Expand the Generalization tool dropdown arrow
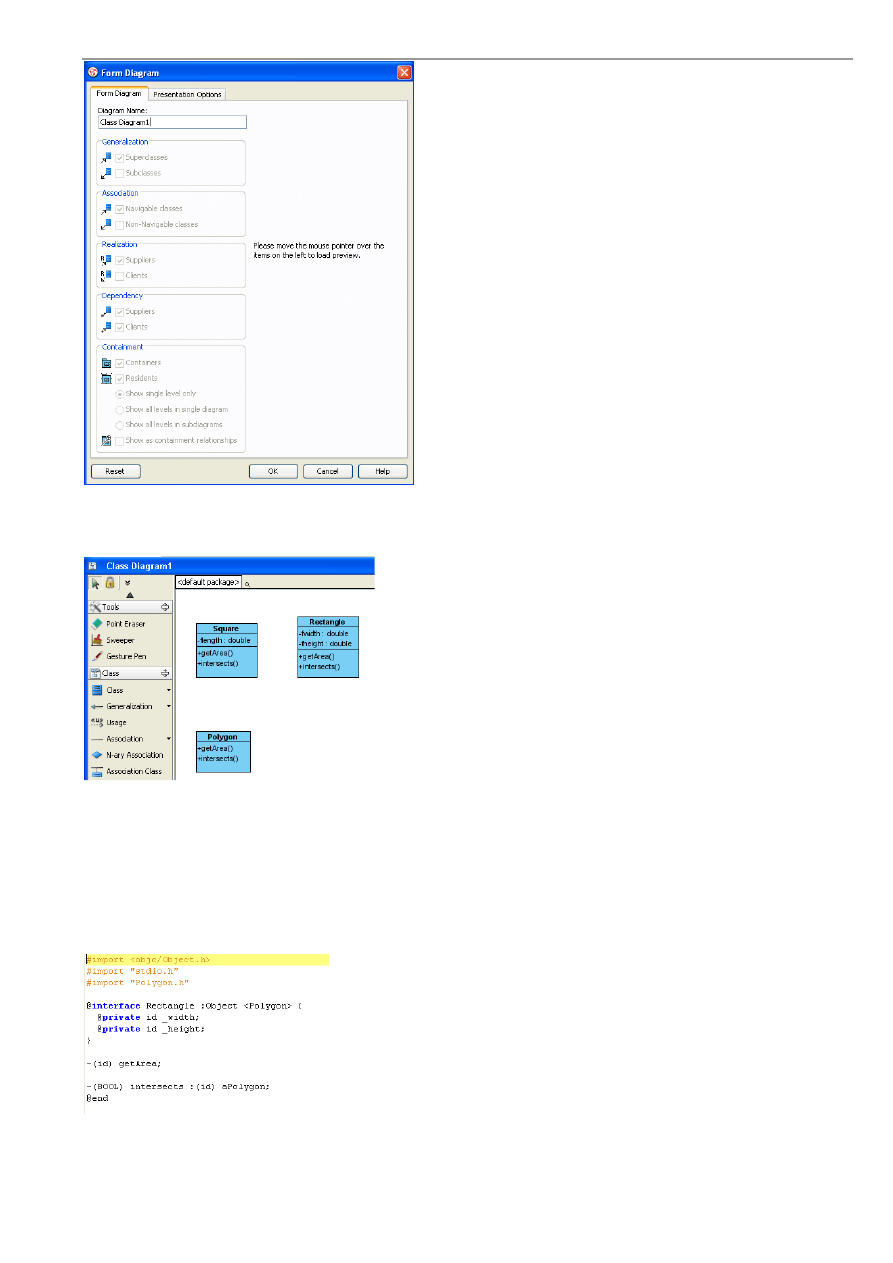 168,706
